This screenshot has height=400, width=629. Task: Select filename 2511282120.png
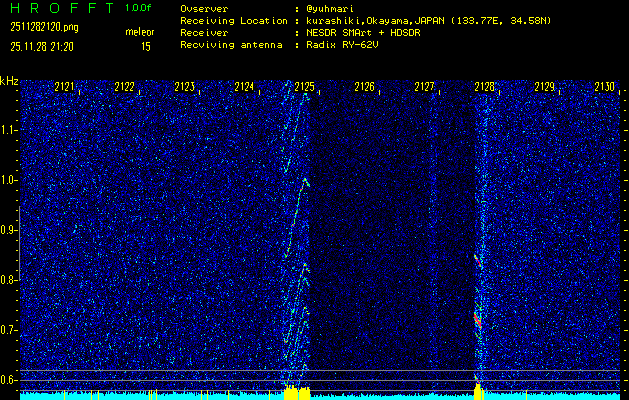pyautogui.click(x=45, y=27)
